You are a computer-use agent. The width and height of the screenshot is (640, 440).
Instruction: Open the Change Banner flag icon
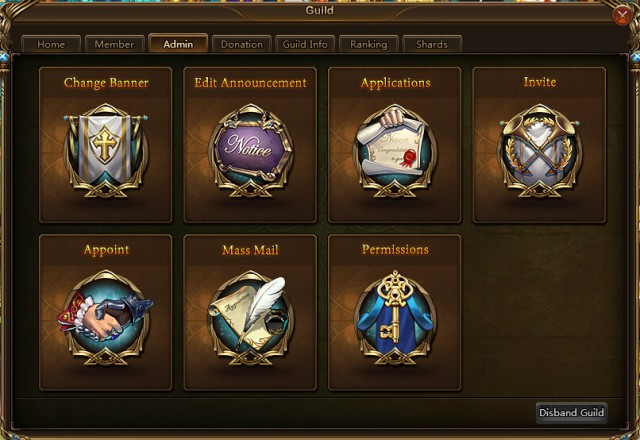pos(105,150)
